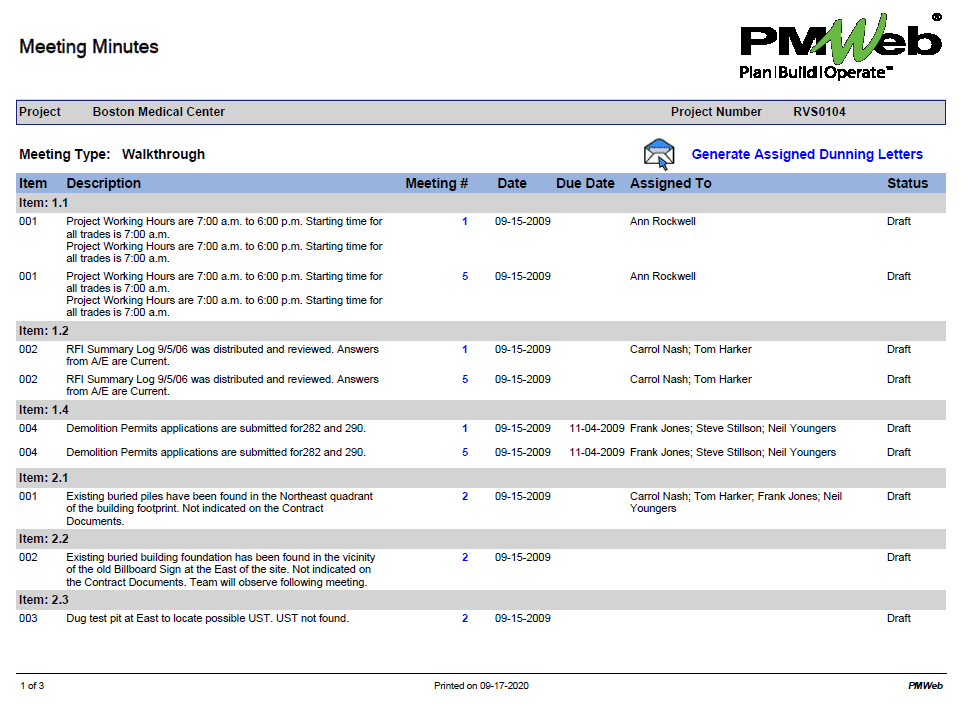
Task: Select the Item: 1.1 group header
Action: (481, 203)
